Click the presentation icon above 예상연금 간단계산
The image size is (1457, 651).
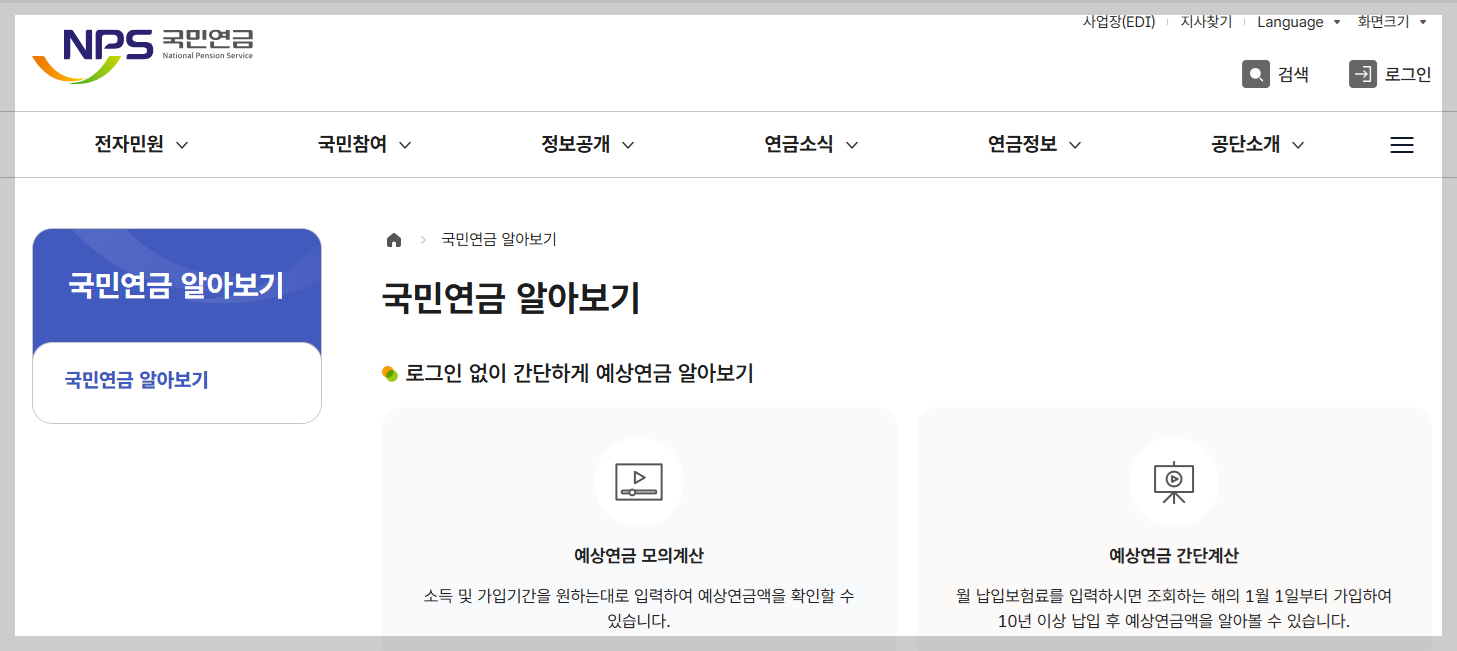pyautogui.click(x=1173, y=481)
